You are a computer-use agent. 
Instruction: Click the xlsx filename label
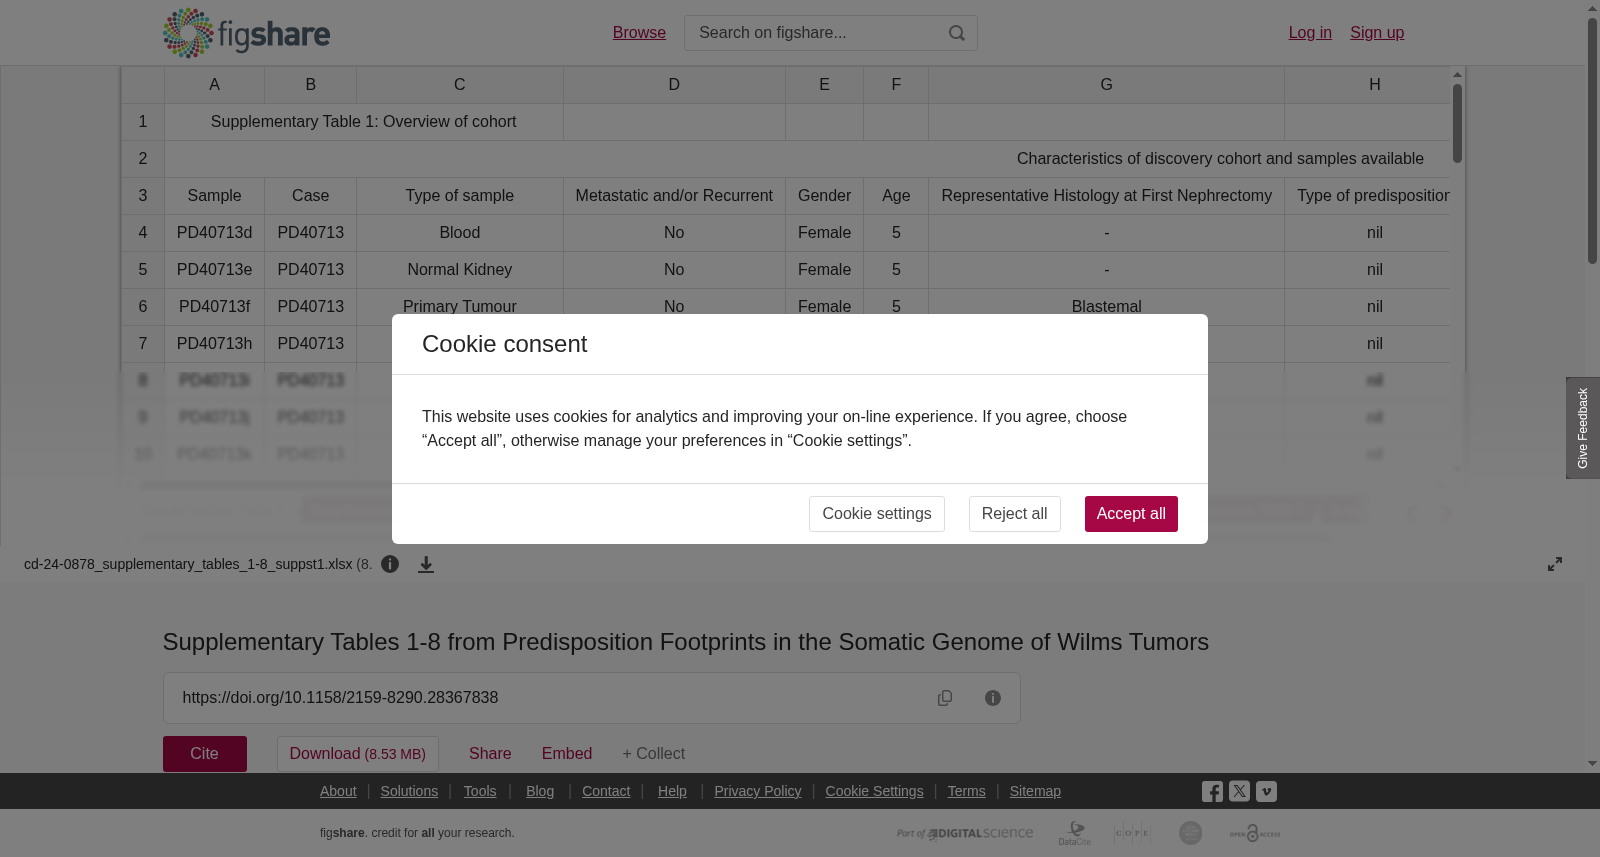188,564
